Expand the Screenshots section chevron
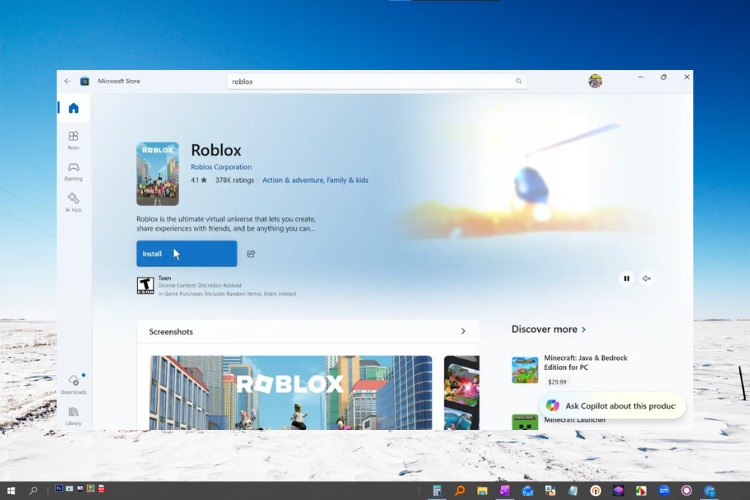The image size is (750, 500). [463, 331]
